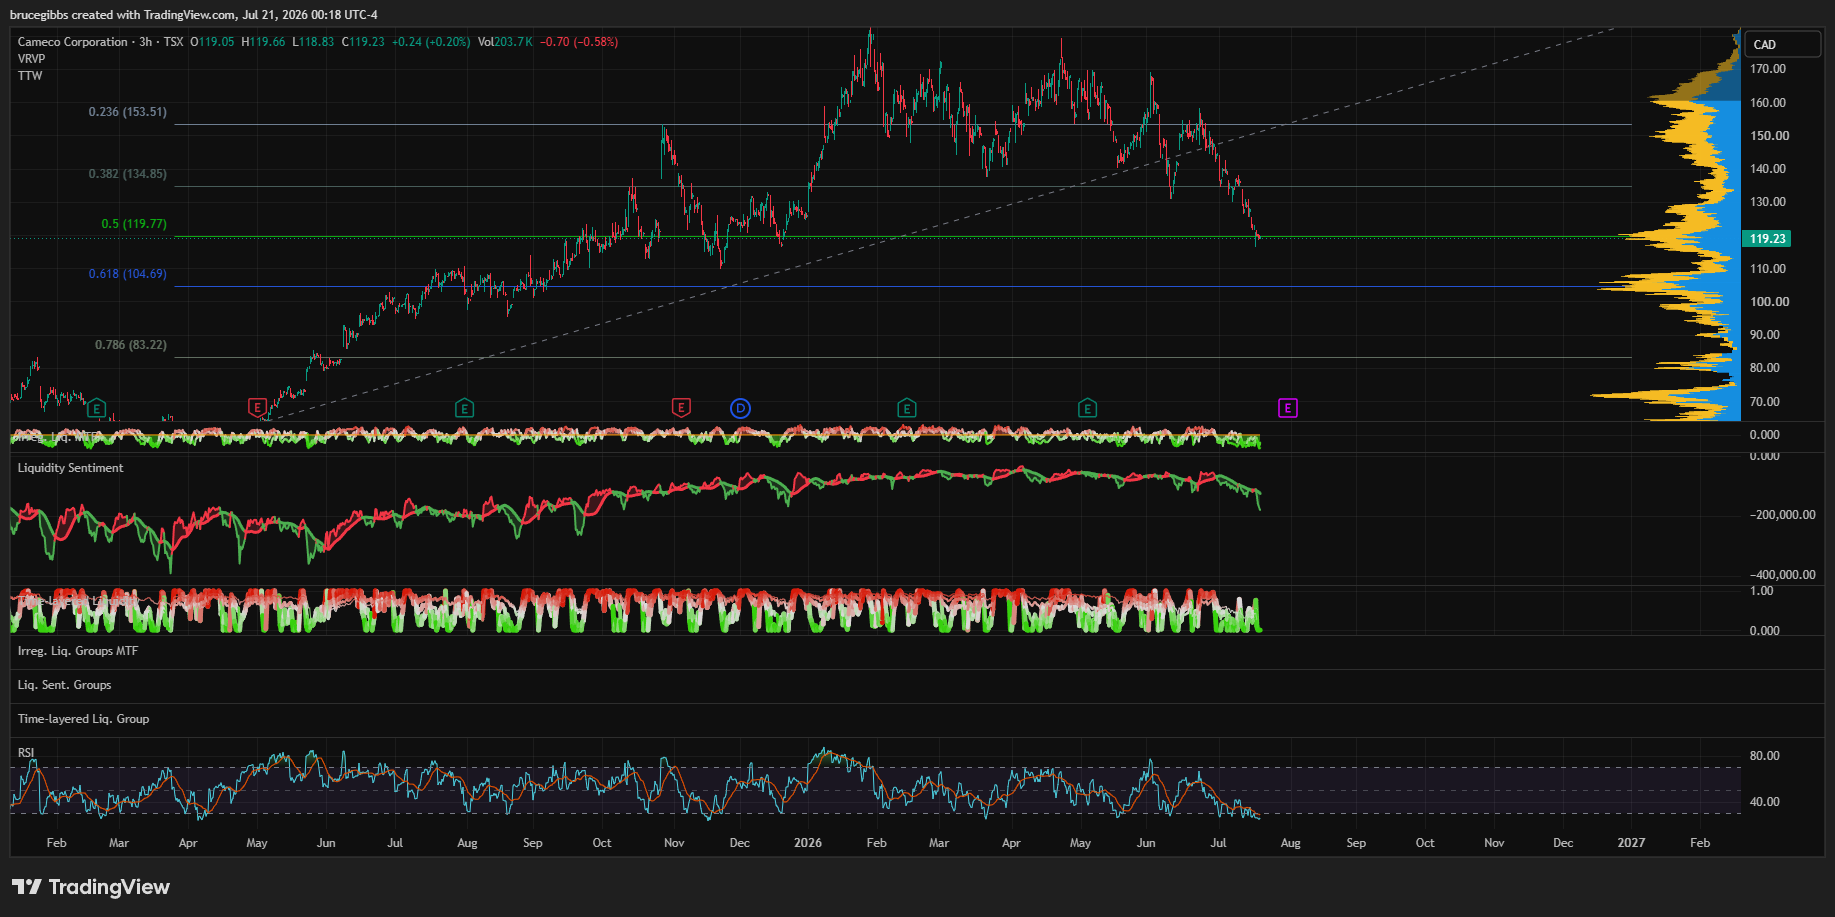Open the red earnings marker in November 2025
The image size is (1835, 917).
[x=681, y=408]
